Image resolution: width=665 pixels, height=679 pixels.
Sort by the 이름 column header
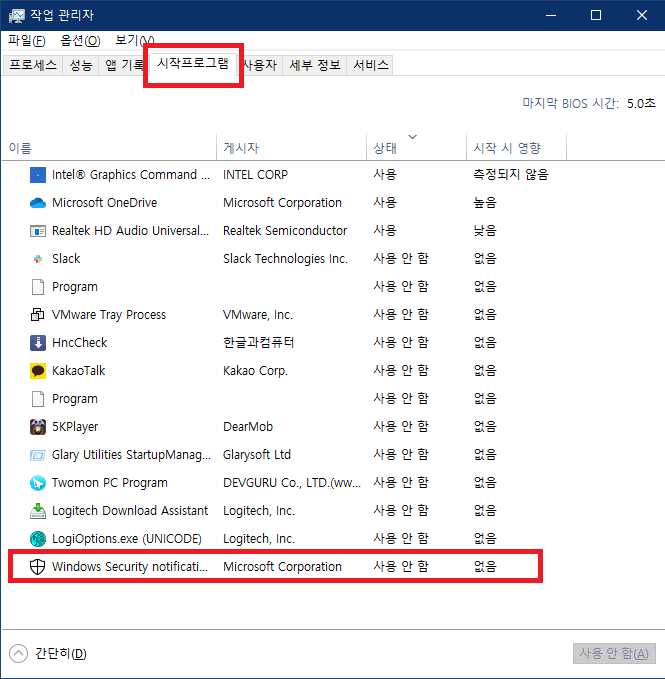click(109, 148)
